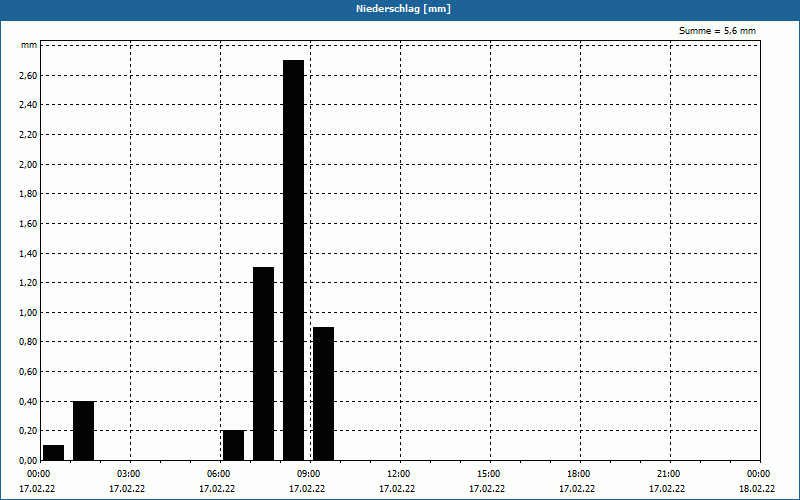Image resolution: width=800 pixels, height=500 pixels.
Task: Click the "18.02.22" date label
Action: tap(757, 489)
